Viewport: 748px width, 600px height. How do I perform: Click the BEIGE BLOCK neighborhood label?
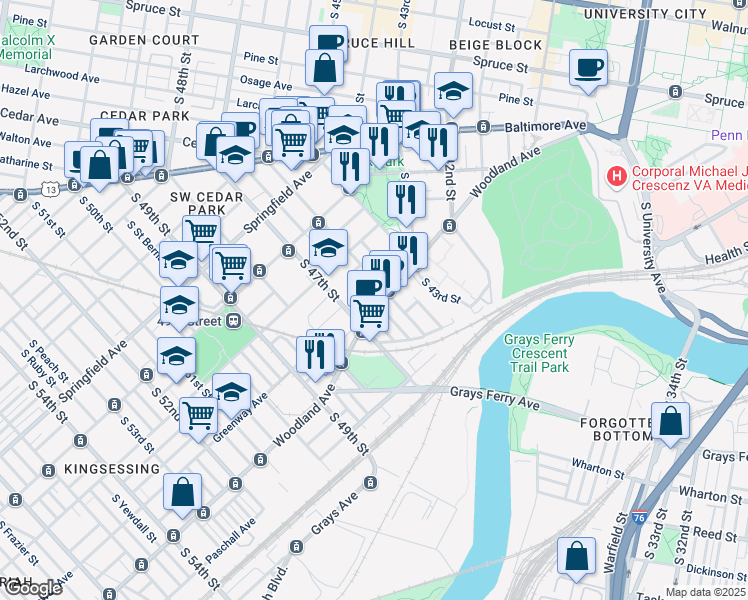coord(496,45)
